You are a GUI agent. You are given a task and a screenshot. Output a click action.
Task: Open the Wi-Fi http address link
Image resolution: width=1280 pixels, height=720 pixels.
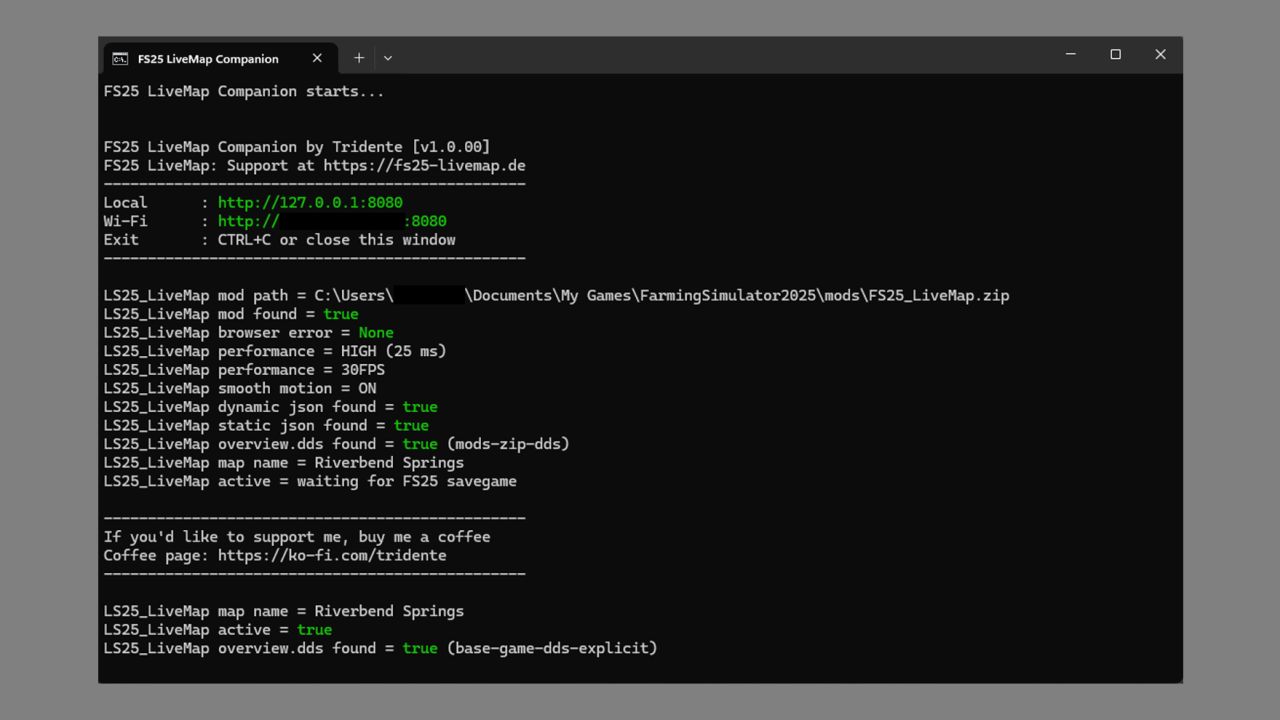click(x=332, y=221)
